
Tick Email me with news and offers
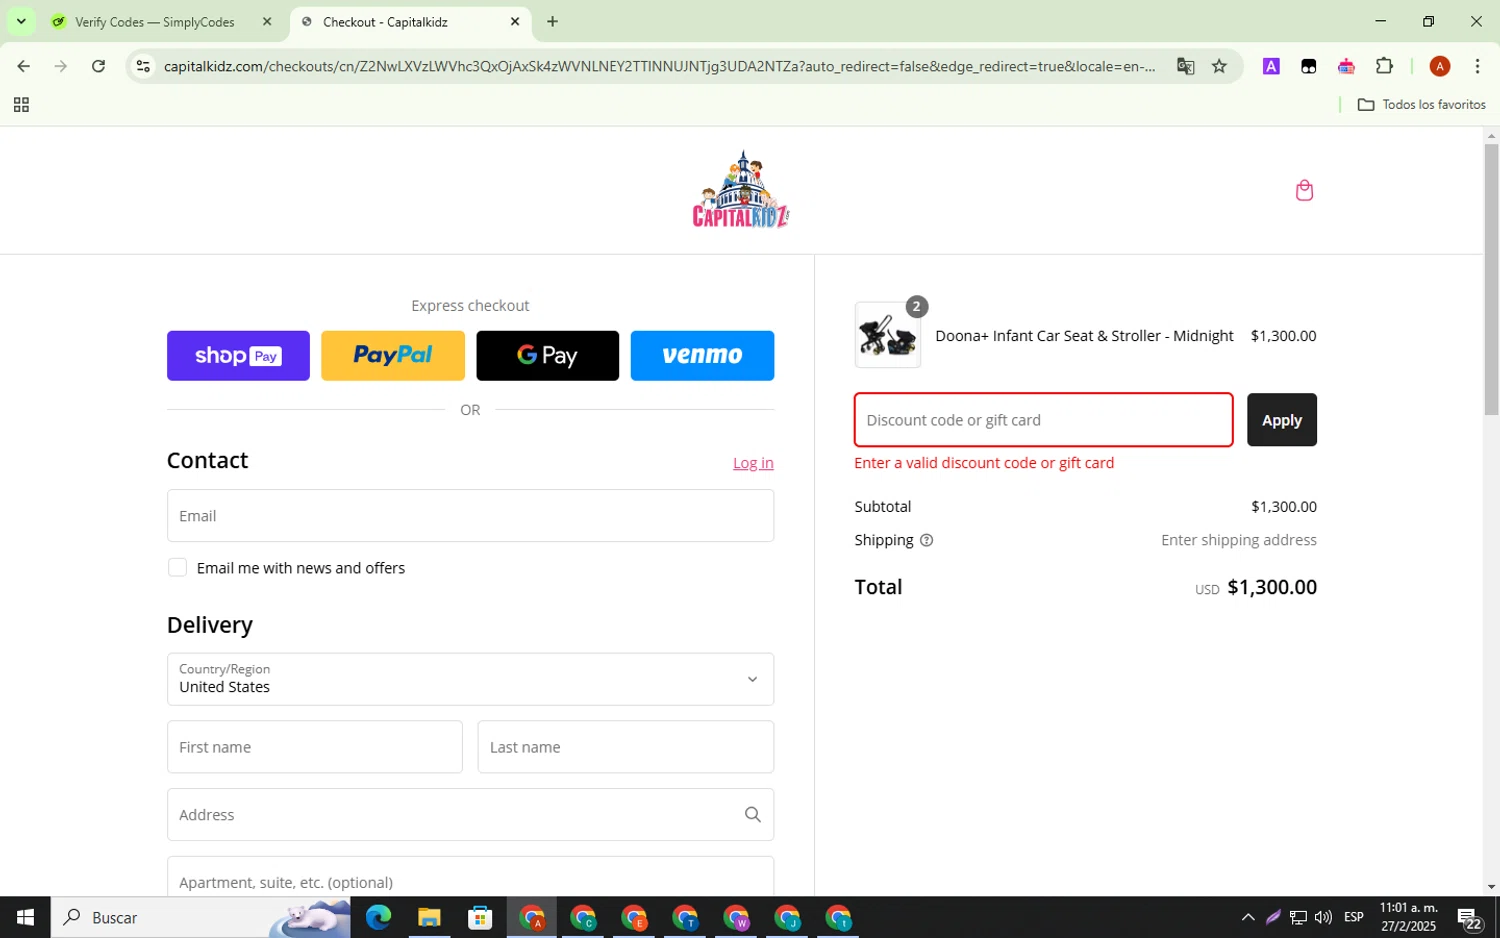[x=177, y=568]
